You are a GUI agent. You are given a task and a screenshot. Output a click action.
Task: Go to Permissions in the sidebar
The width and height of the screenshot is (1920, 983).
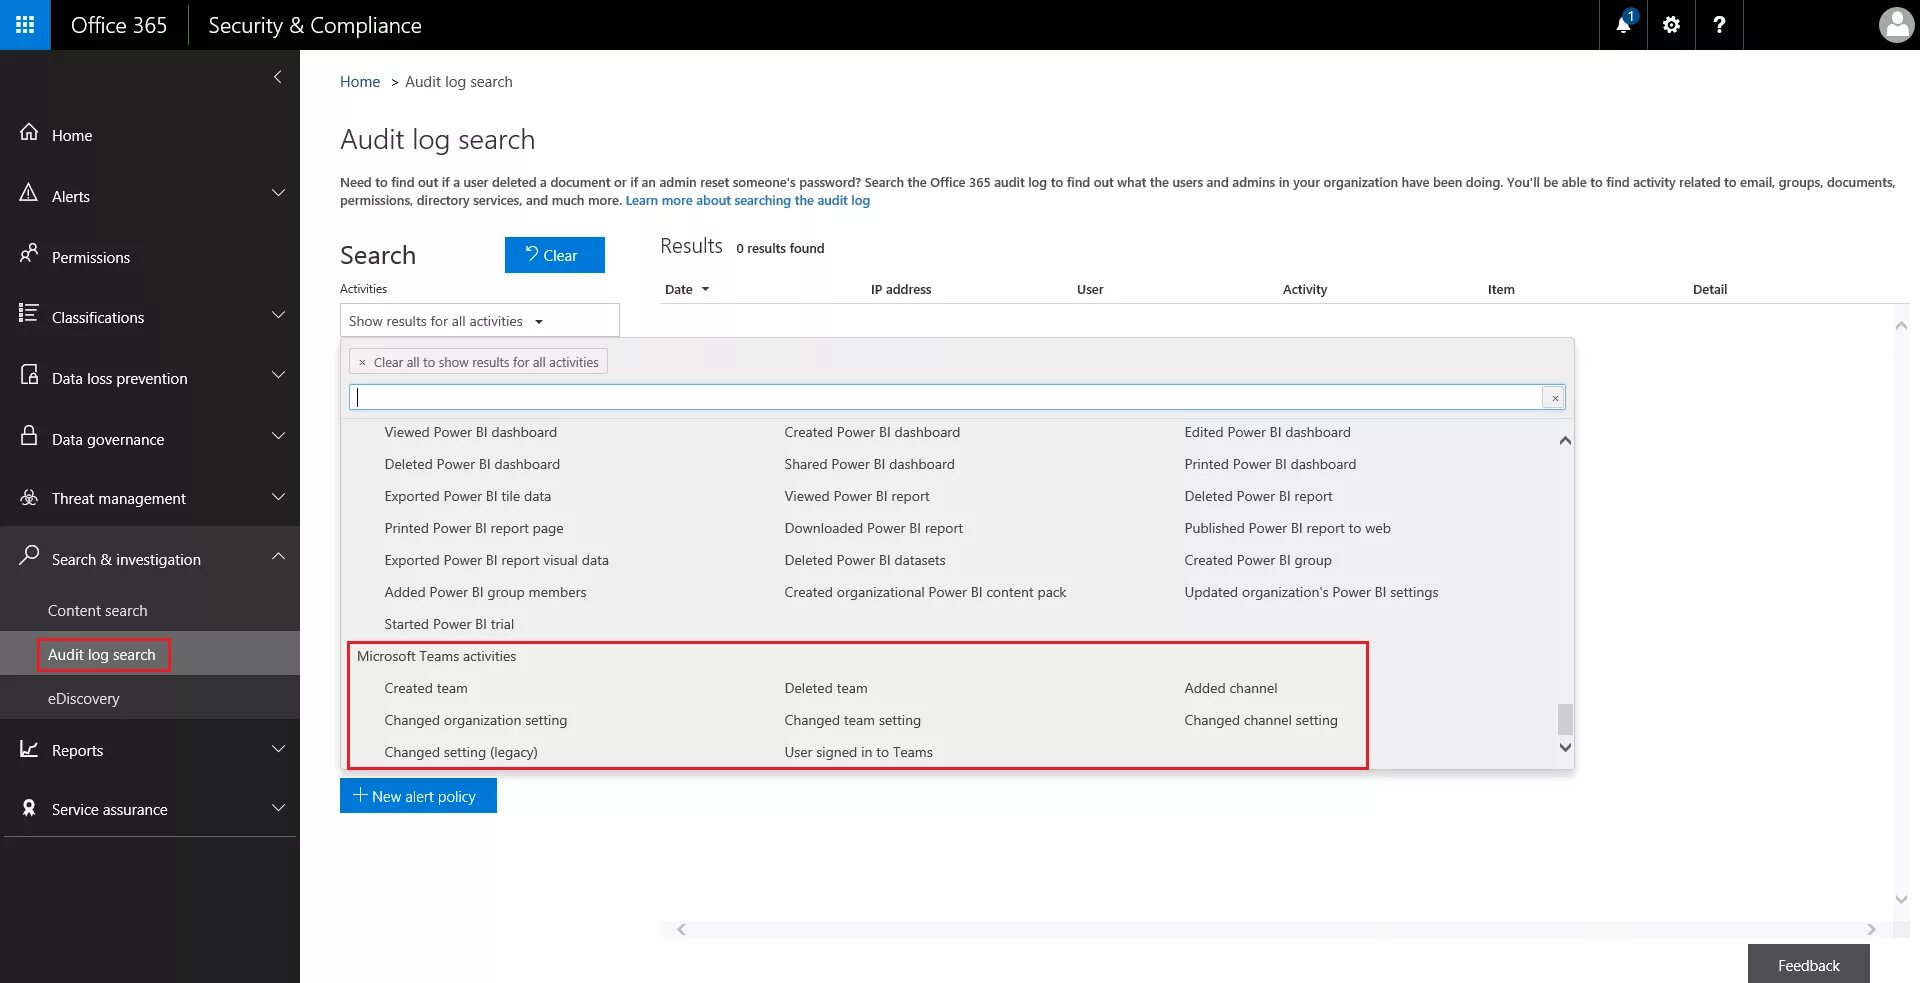click(91, 257)
